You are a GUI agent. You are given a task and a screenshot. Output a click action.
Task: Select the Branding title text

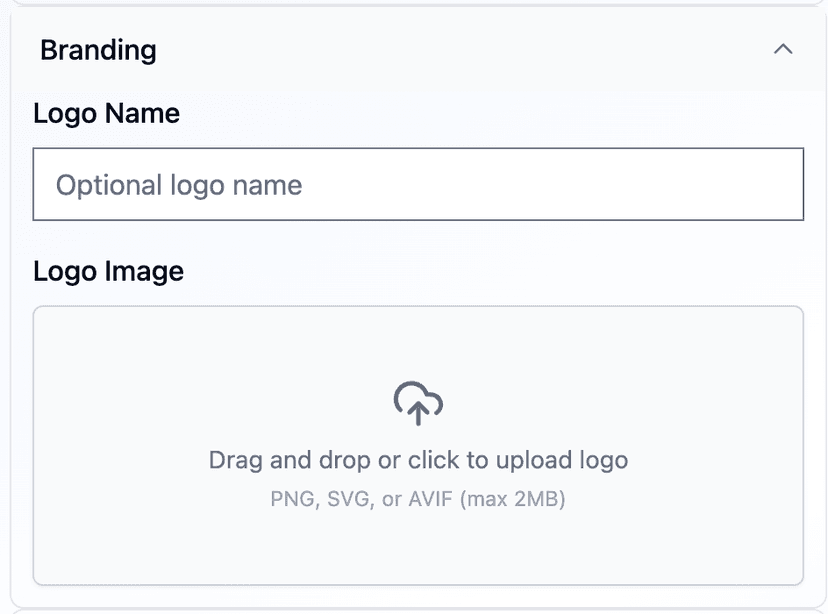coord(98,50)
